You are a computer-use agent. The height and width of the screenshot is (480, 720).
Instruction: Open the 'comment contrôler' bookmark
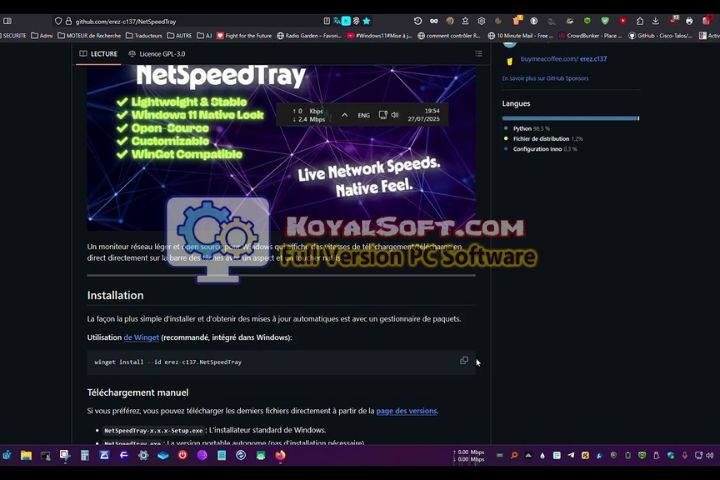tap(449, 35)
